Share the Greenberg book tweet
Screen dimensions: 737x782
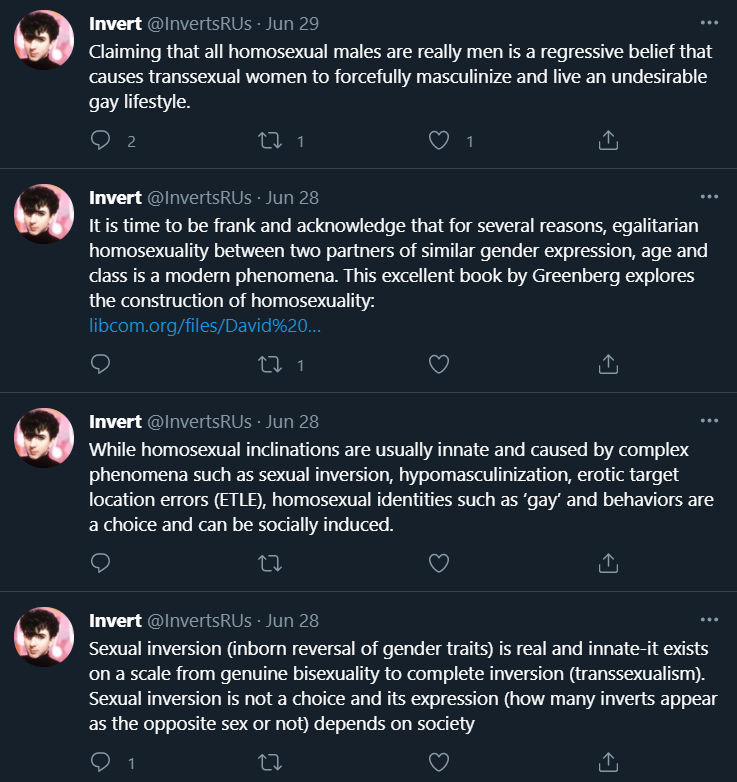(608, 364)
